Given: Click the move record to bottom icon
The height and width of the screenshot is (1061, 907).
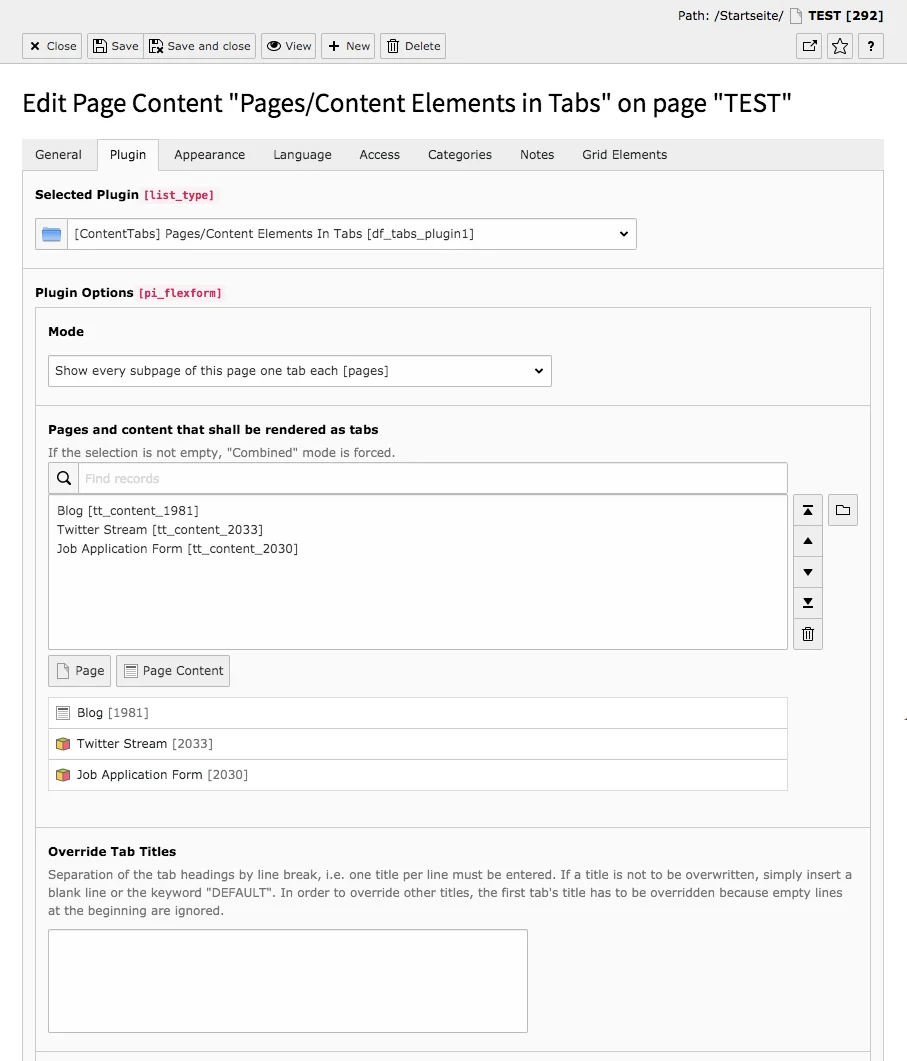Looking at the screenshot, I should coord(808,603).
